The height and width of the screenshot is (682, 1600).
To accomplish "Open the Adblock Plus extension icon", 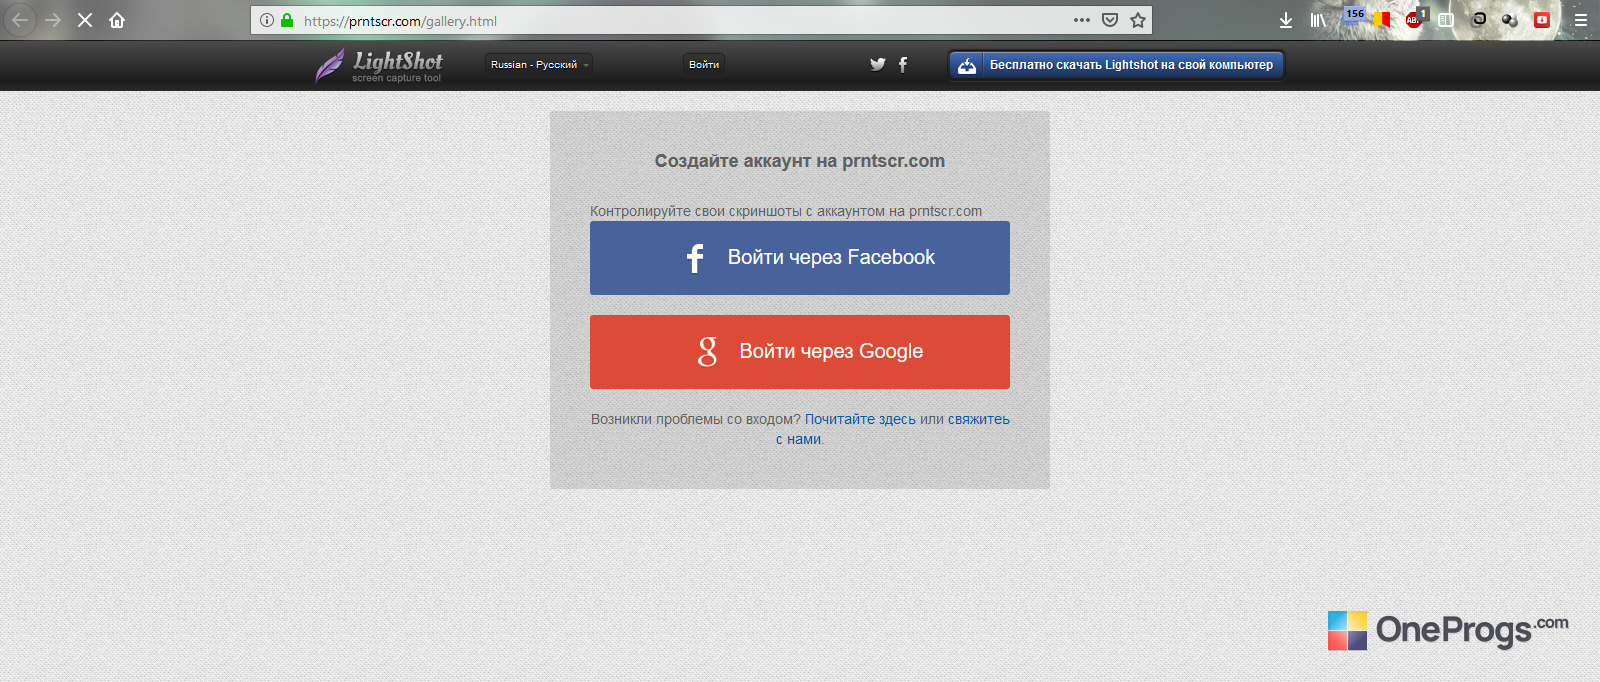I will tap(1414, 19).
